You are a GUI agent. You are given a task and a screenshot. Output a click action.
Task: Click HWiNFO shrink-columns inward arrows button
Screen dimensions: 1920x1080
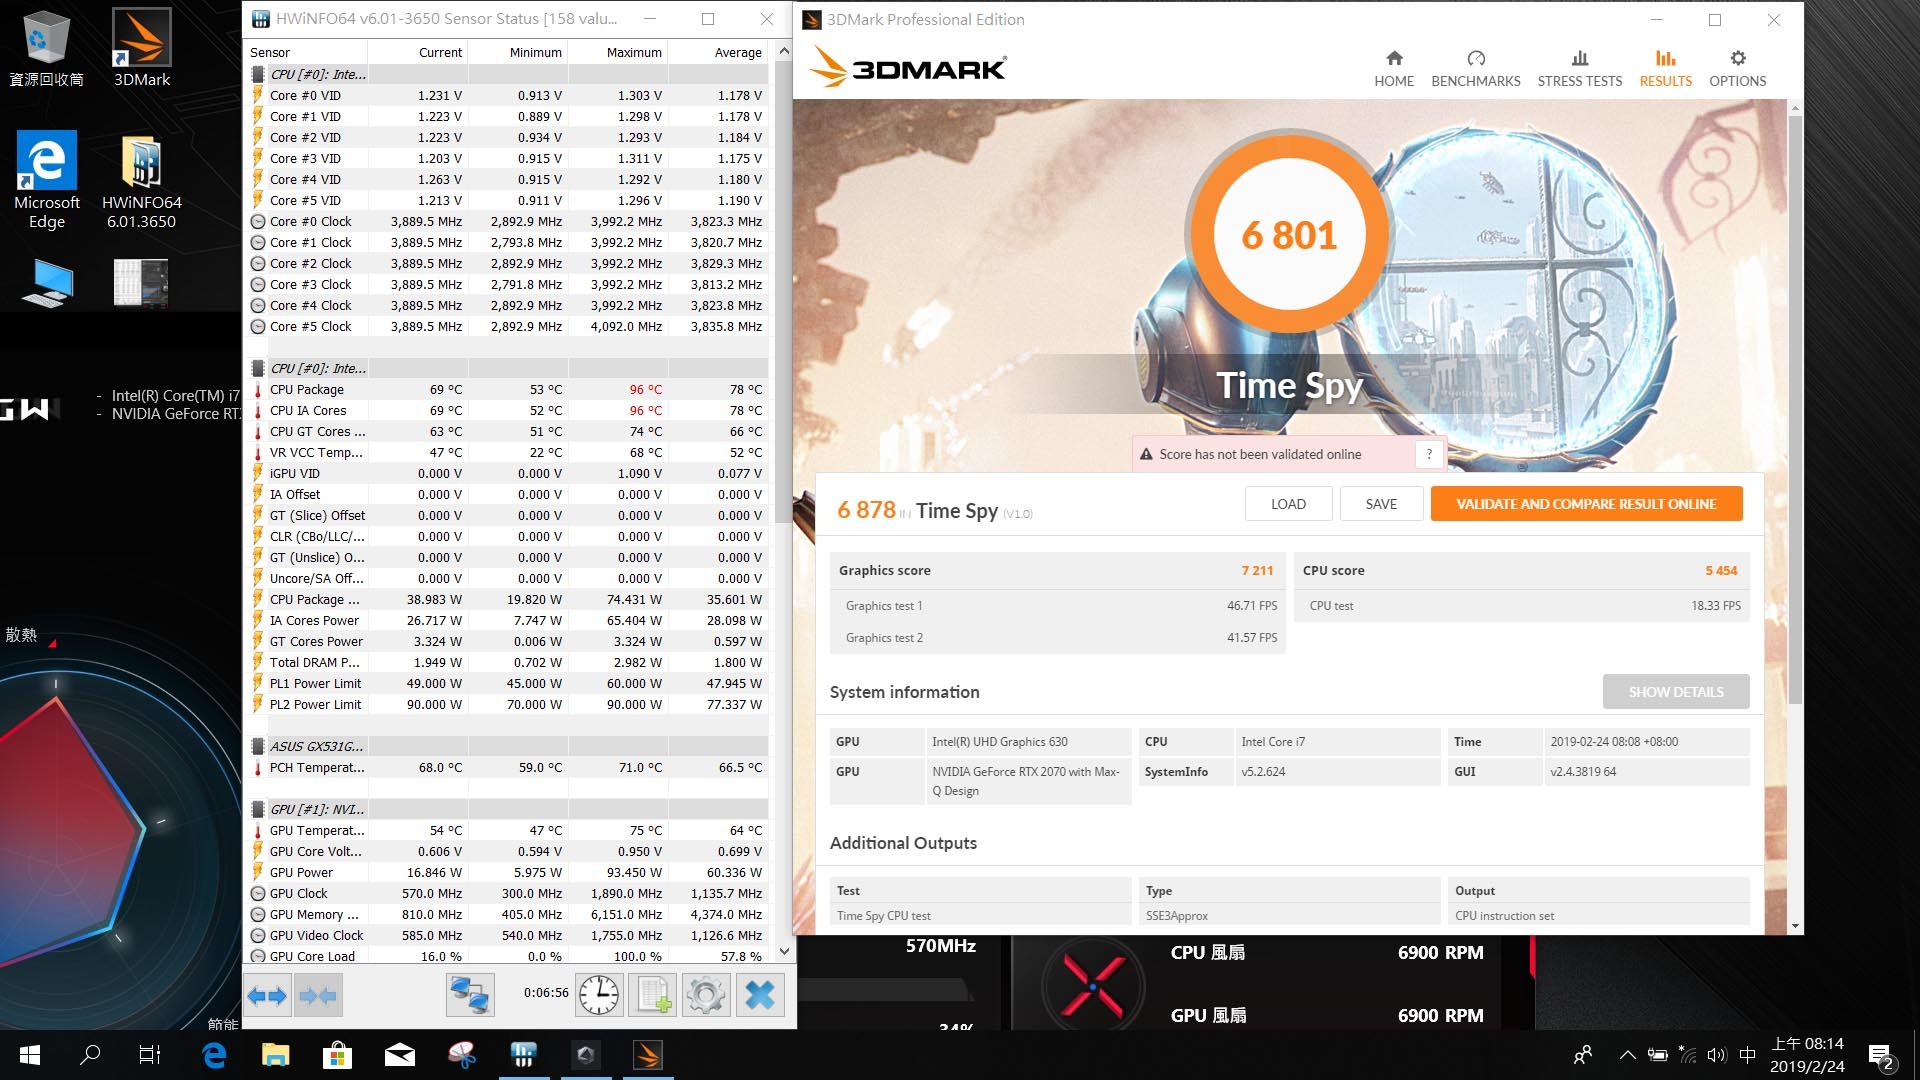pos(318,995)
